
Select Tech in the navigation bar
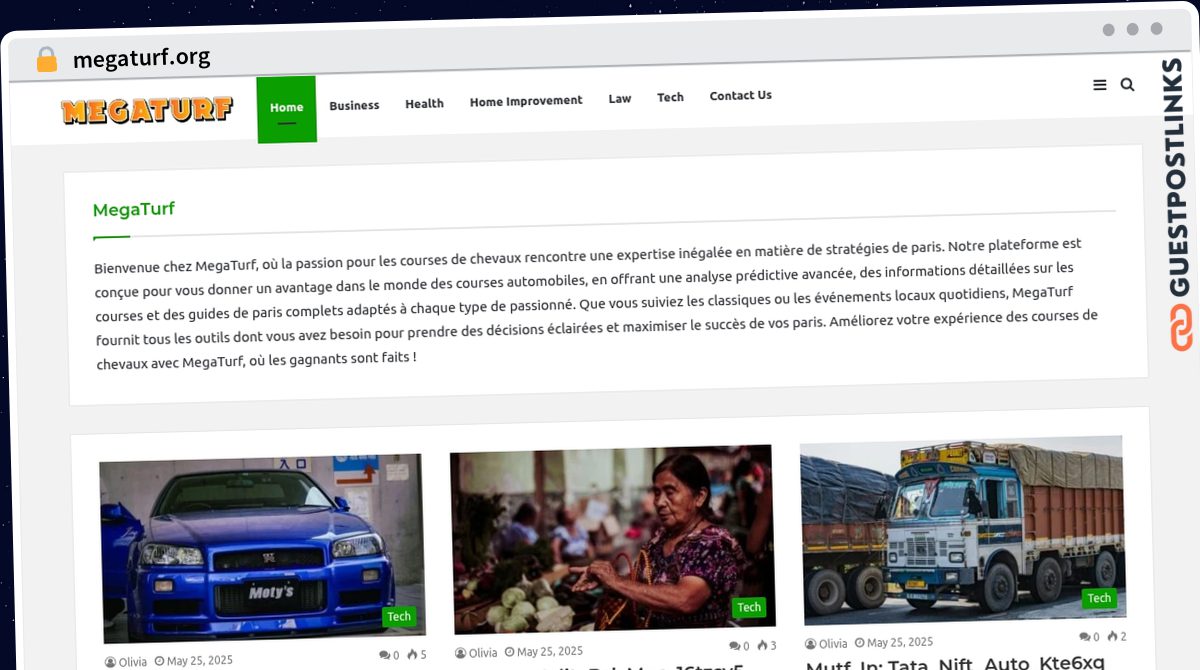point(670,97)
